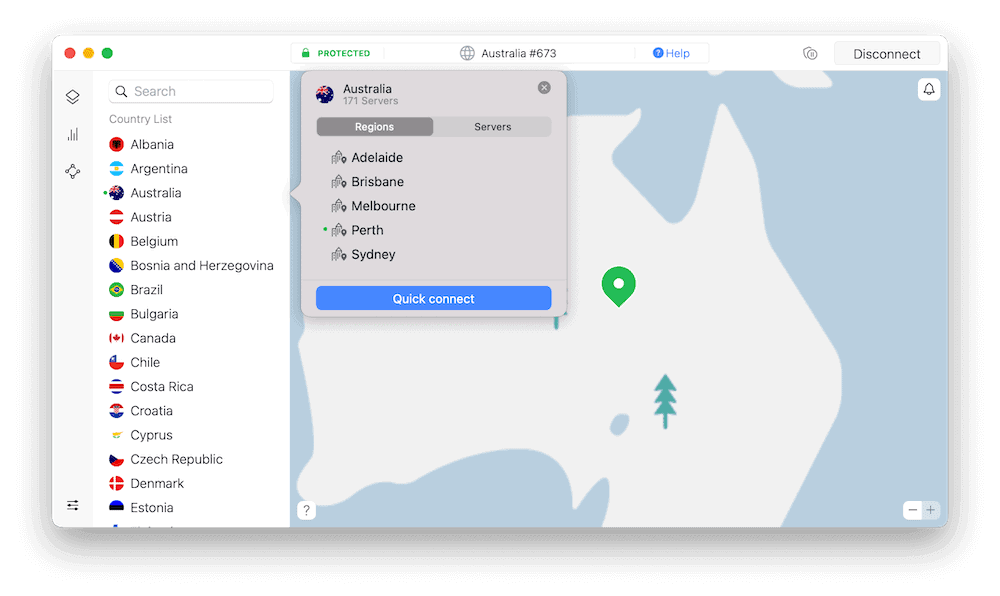Click the green location pin on map
The width and height of the screenshot is (1000, 596).
point(618,286)
